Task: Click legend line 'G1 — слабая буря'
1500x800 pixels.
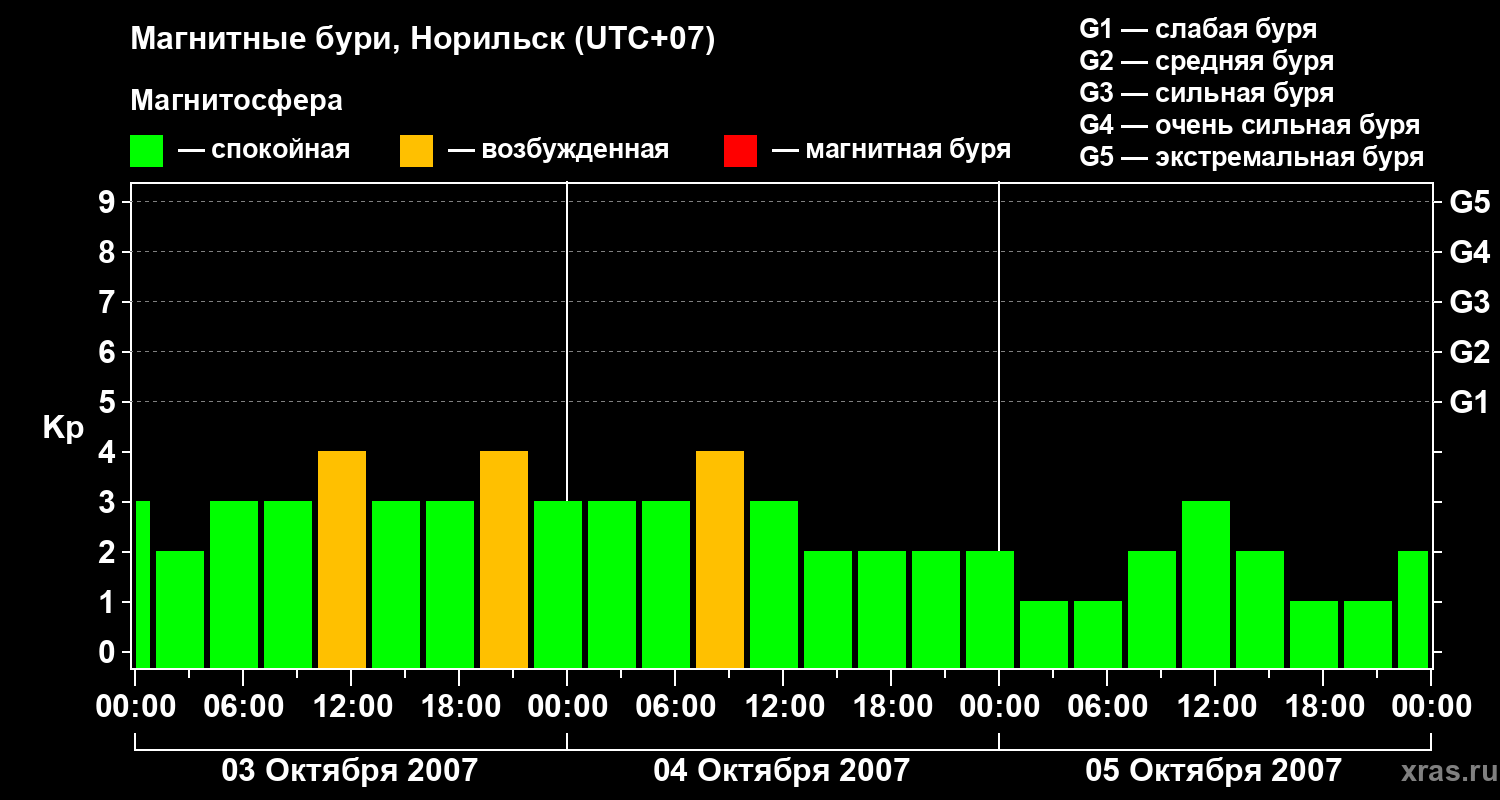Action: (1198, 29)
